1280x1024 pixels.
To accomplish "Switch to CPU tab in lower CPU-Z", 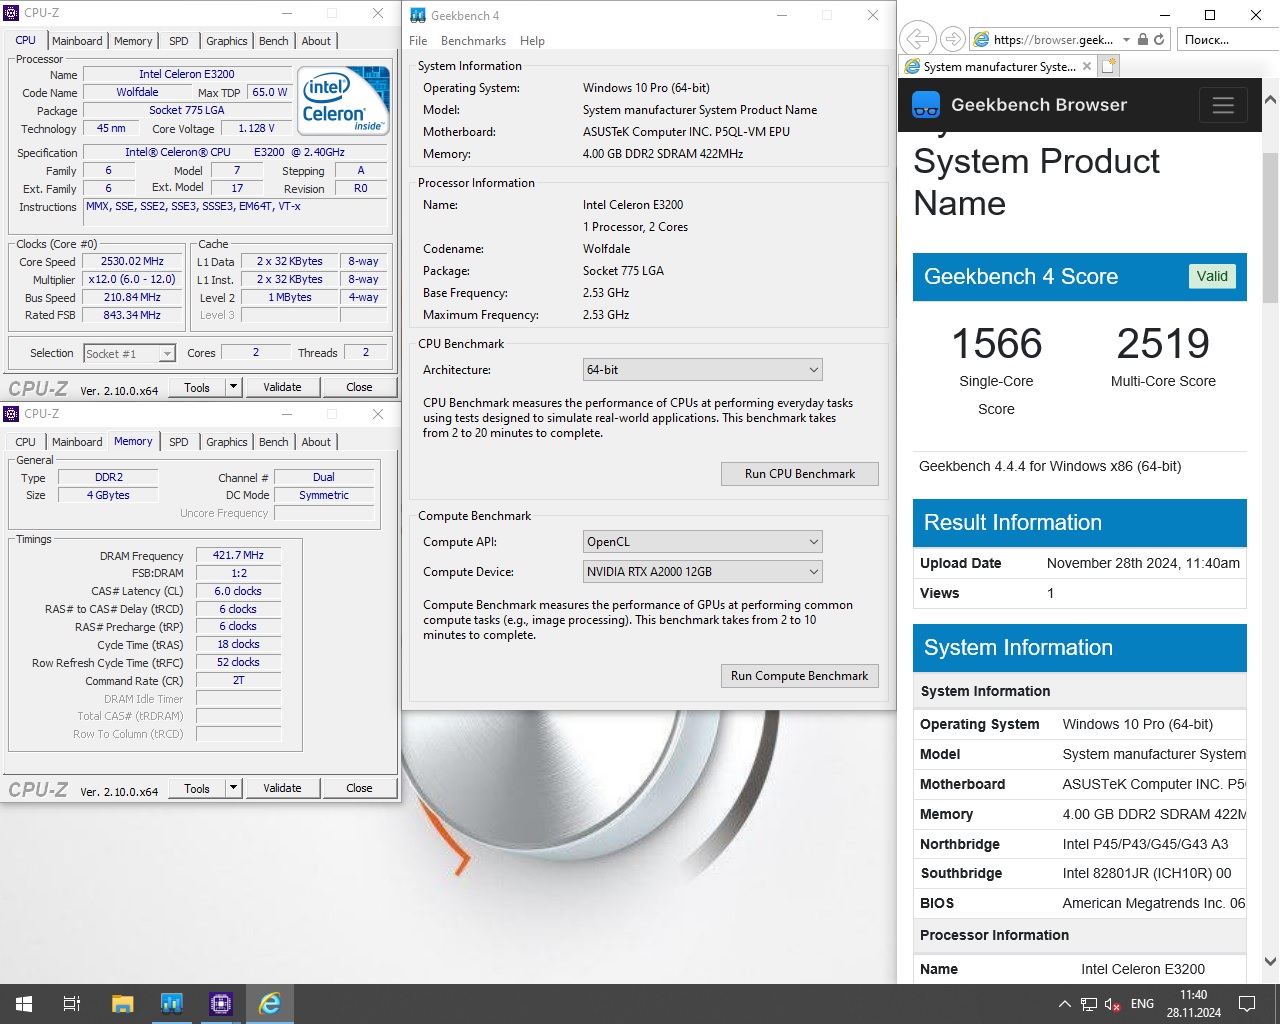I will [x=26, y=442].
